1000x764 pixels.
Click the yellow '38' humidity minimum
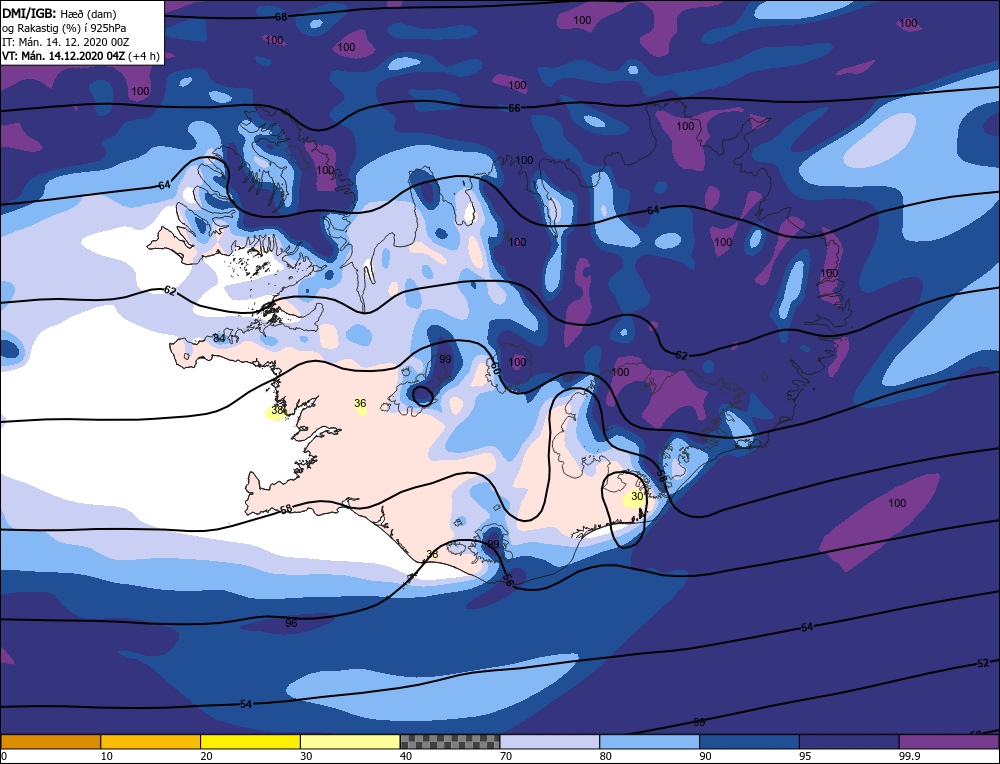277,411
